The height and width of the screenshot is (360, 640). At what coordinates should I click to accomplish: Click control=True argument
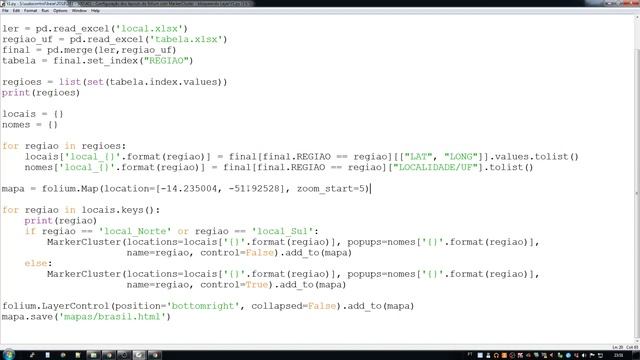[234, 284]
